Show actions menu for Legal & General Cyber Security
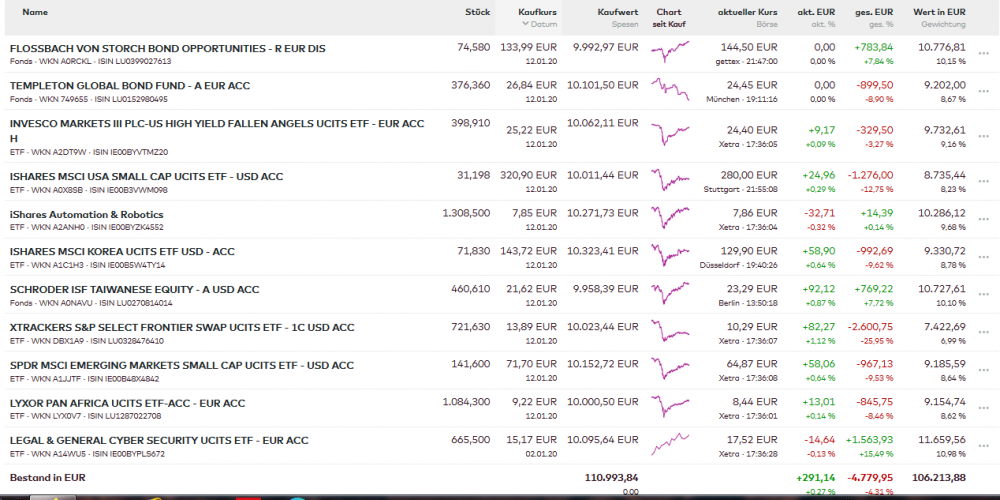The height and width of the screenshot is (500, 1000). coord(983,446)
